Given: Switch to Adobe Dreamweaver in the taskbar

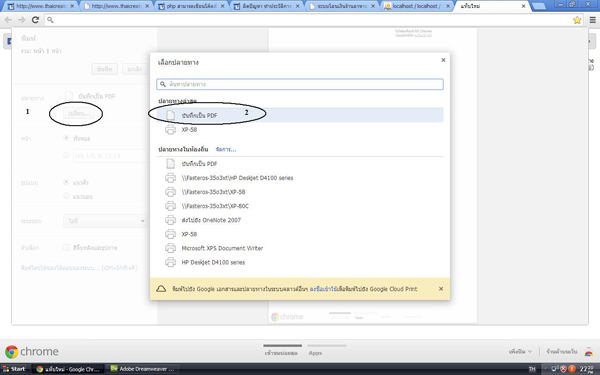Looking at the screenshot, I should [142, 369].
